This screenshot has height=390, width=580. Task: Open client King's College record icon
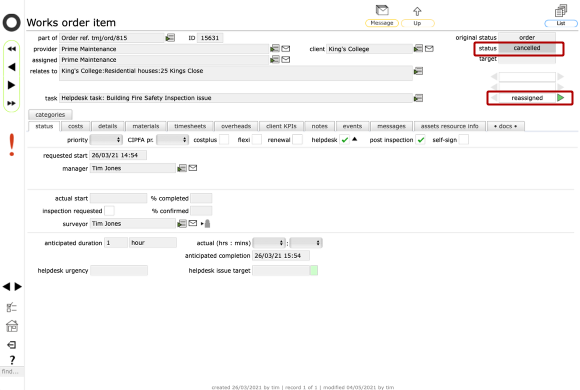tap(418, 49)
